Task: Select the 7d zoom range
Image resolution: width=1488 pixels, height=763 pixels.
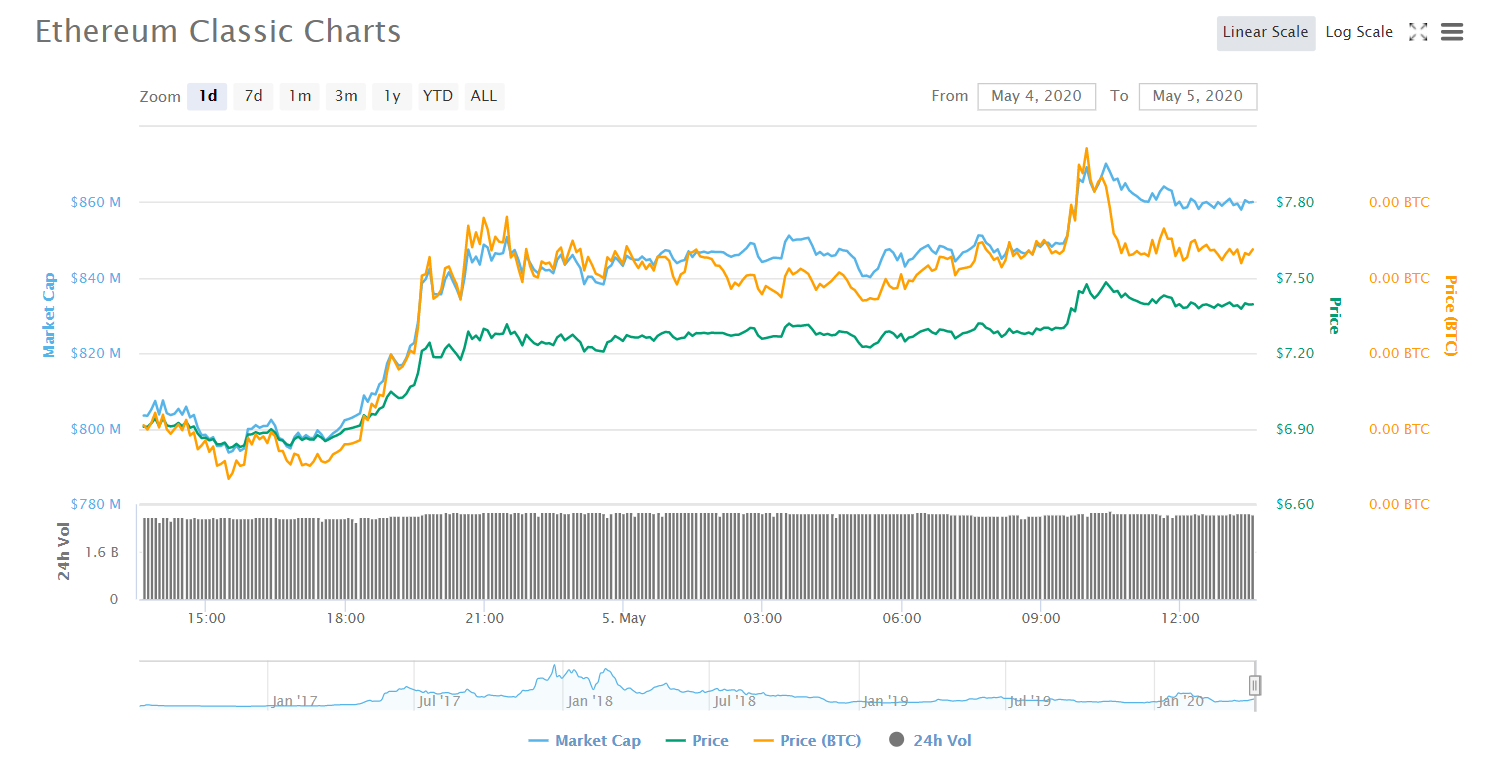Action: pos(254,96)
